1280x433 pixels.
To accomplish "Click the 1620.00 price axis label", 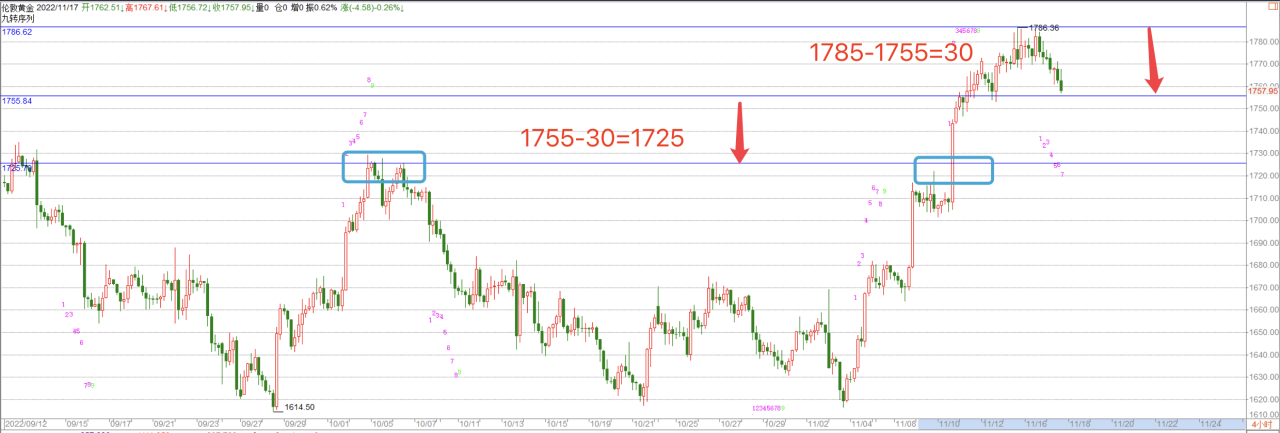I will click(1263, 399).
